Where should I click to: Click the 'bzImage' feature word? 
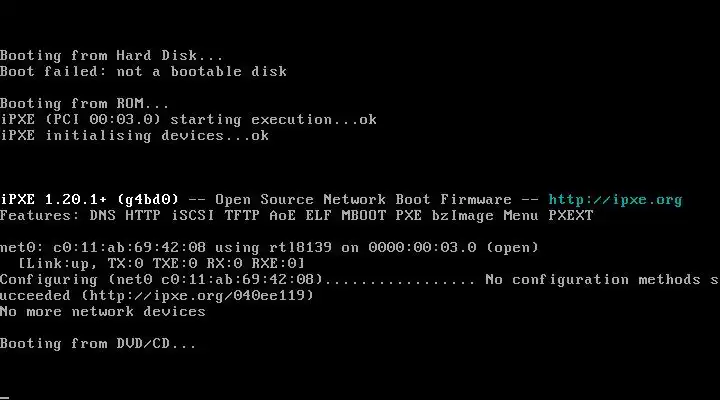click(x=462, y=216)
